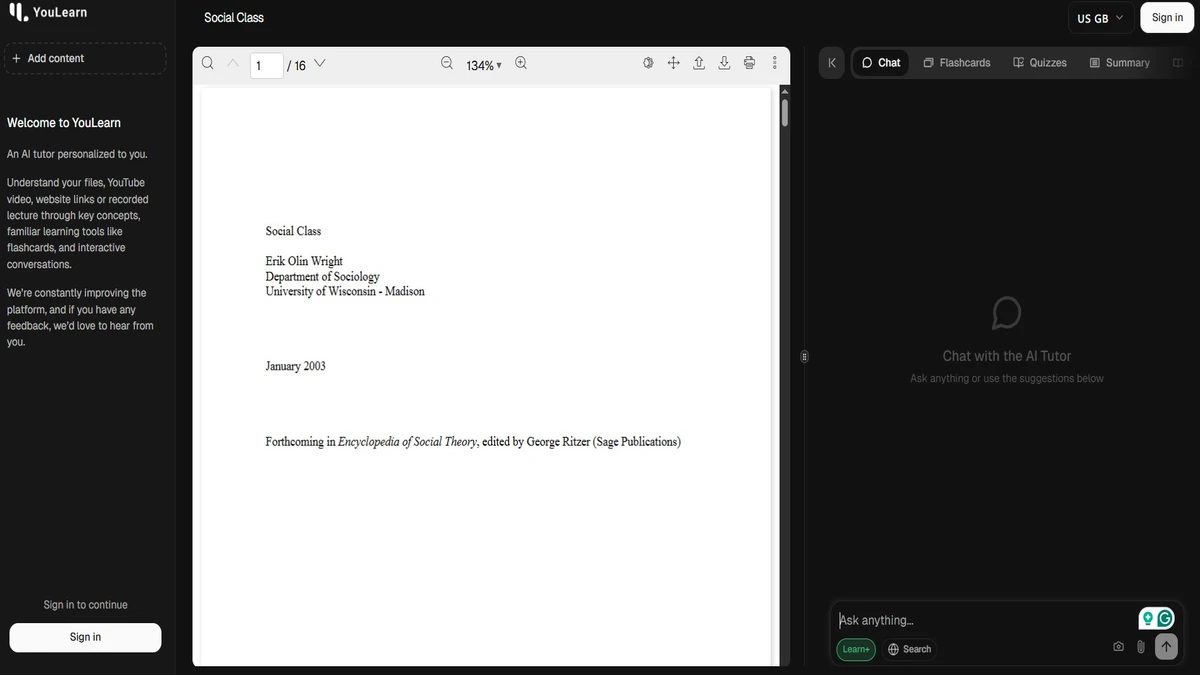
Task: Click 'Sign in to continue' text
Action: tap(85, 605)
